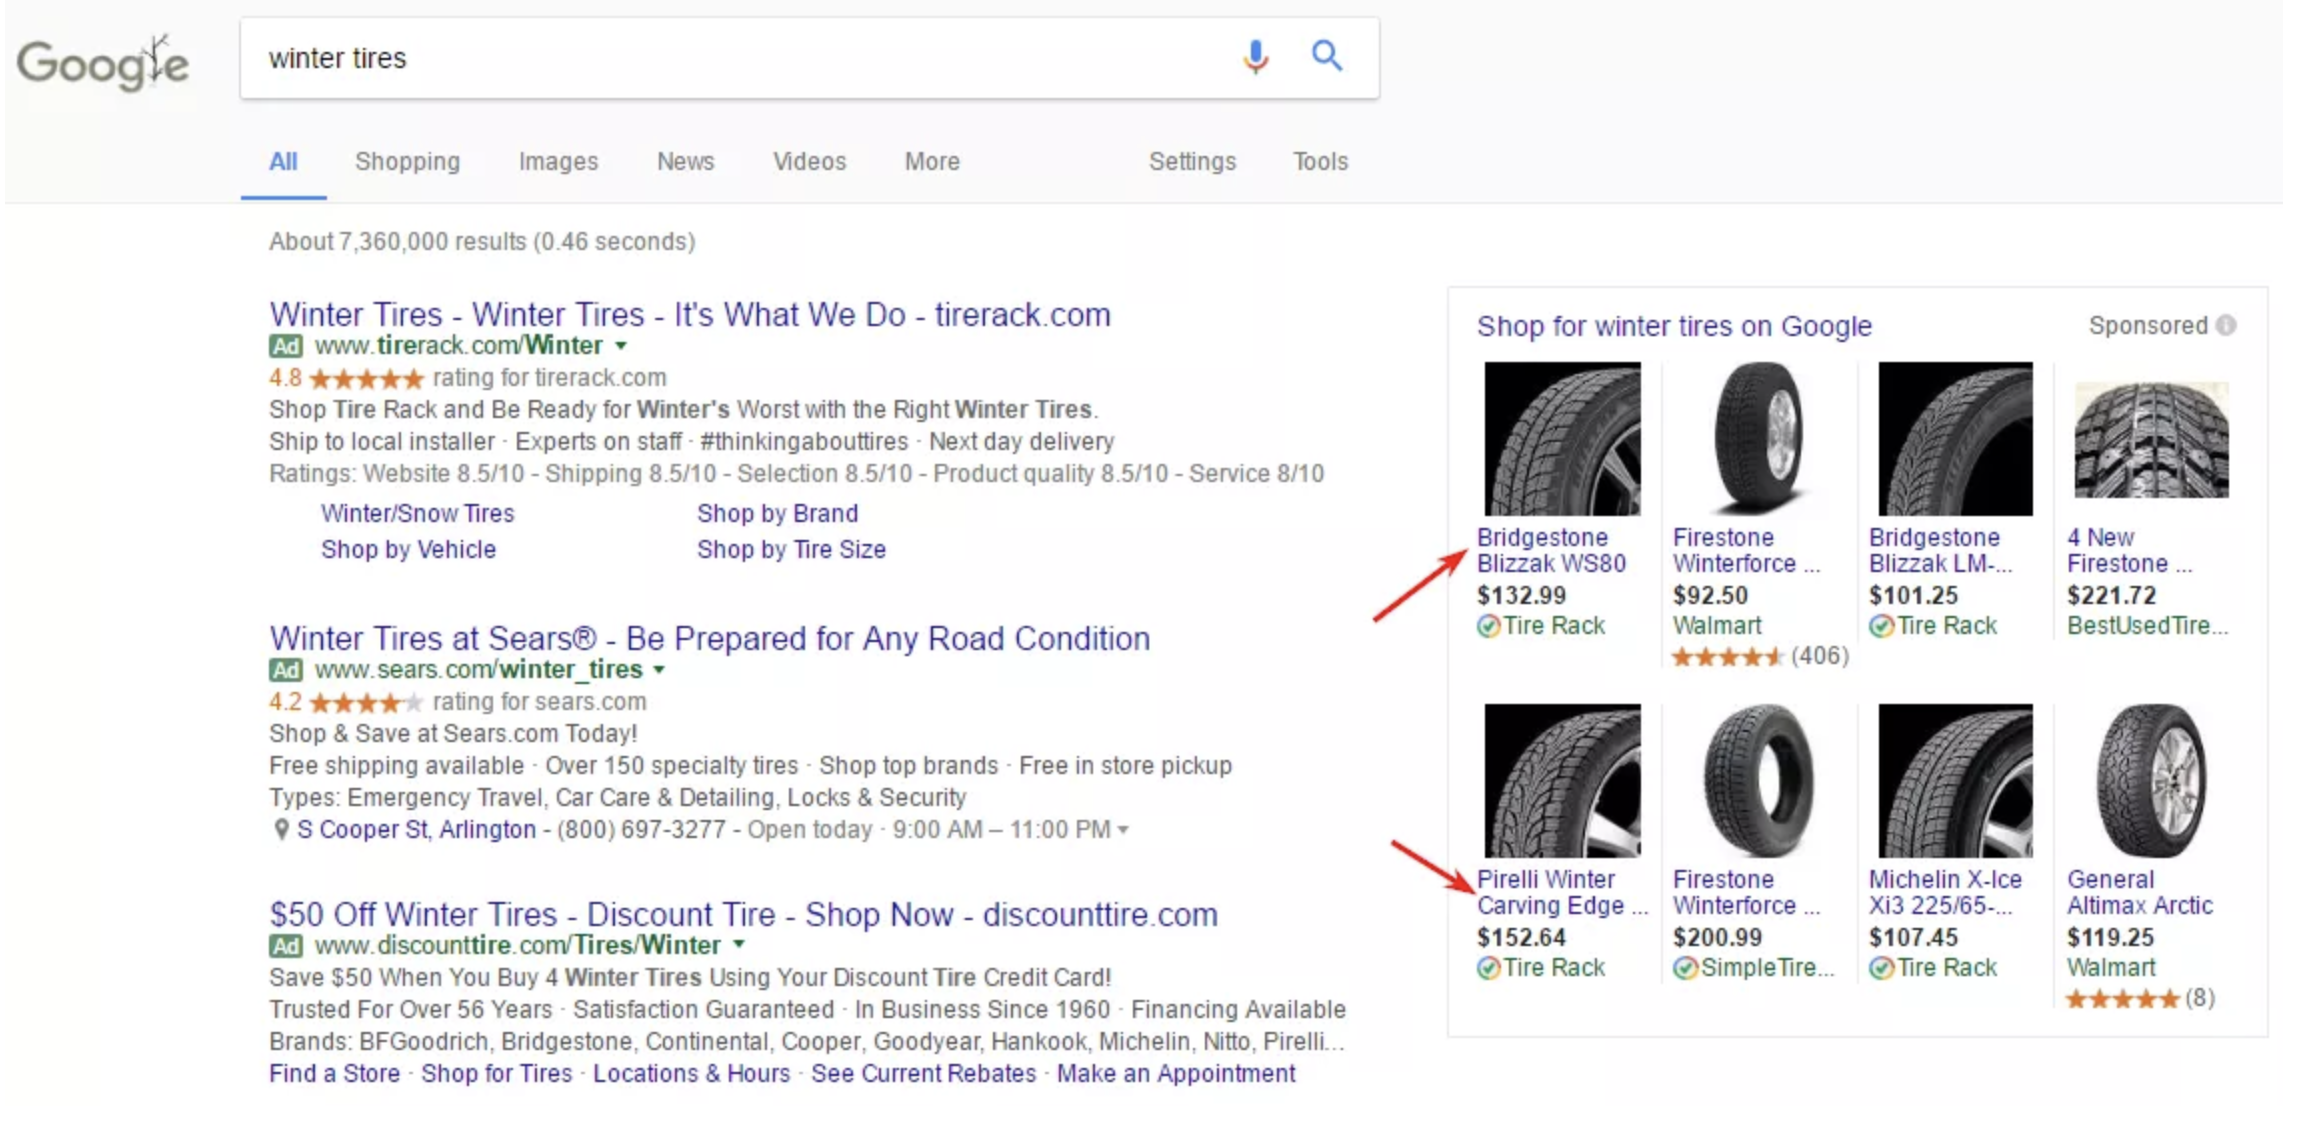Click the Shop by Tire Size sitelink
This screenshot has width=2324, height=1140.
pos(791,549)
